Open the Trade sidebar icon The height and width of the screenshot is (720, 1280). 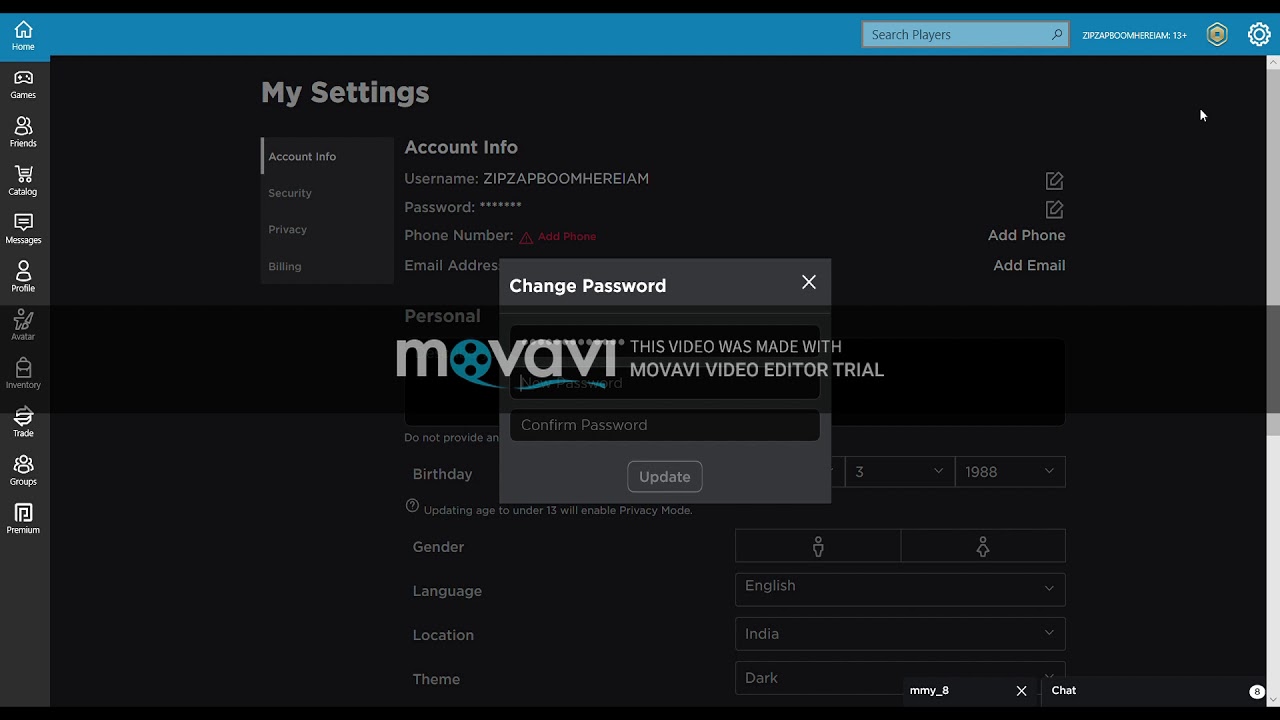click(23, 422)
